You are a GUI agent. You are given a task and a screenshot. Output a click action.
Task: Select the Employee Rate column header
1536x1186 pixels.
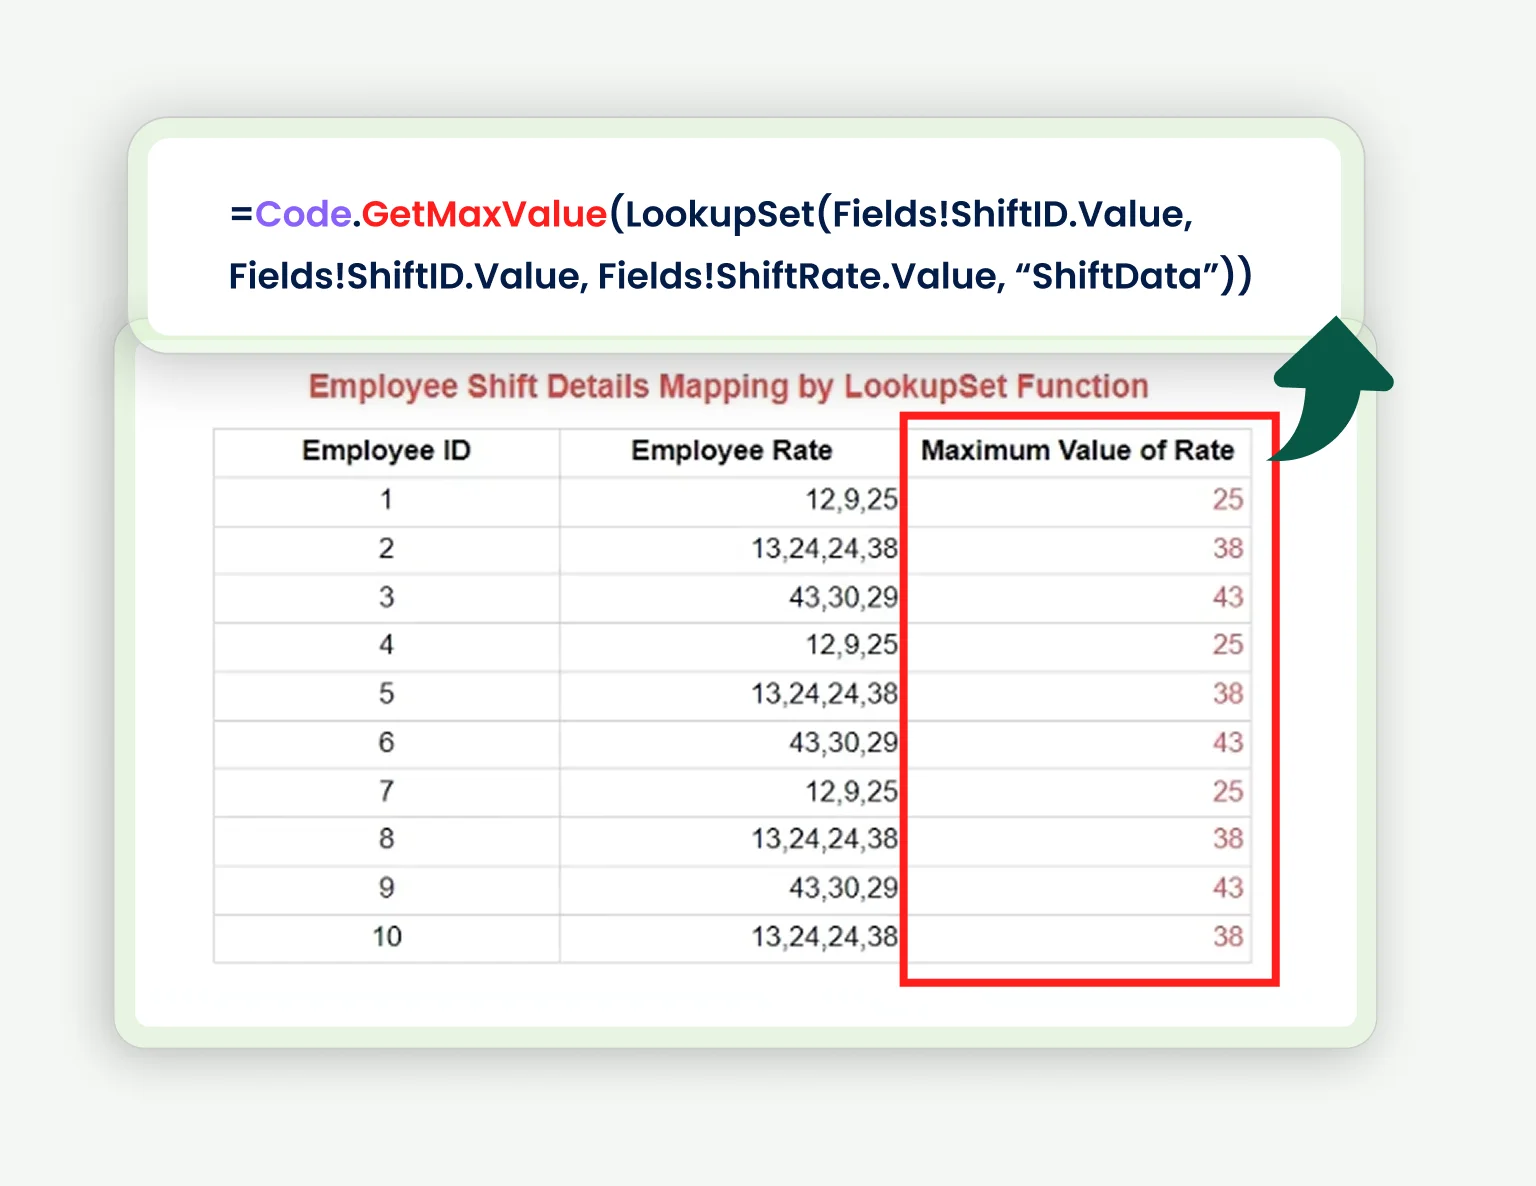pyautogui.click(x=731, y=451)
